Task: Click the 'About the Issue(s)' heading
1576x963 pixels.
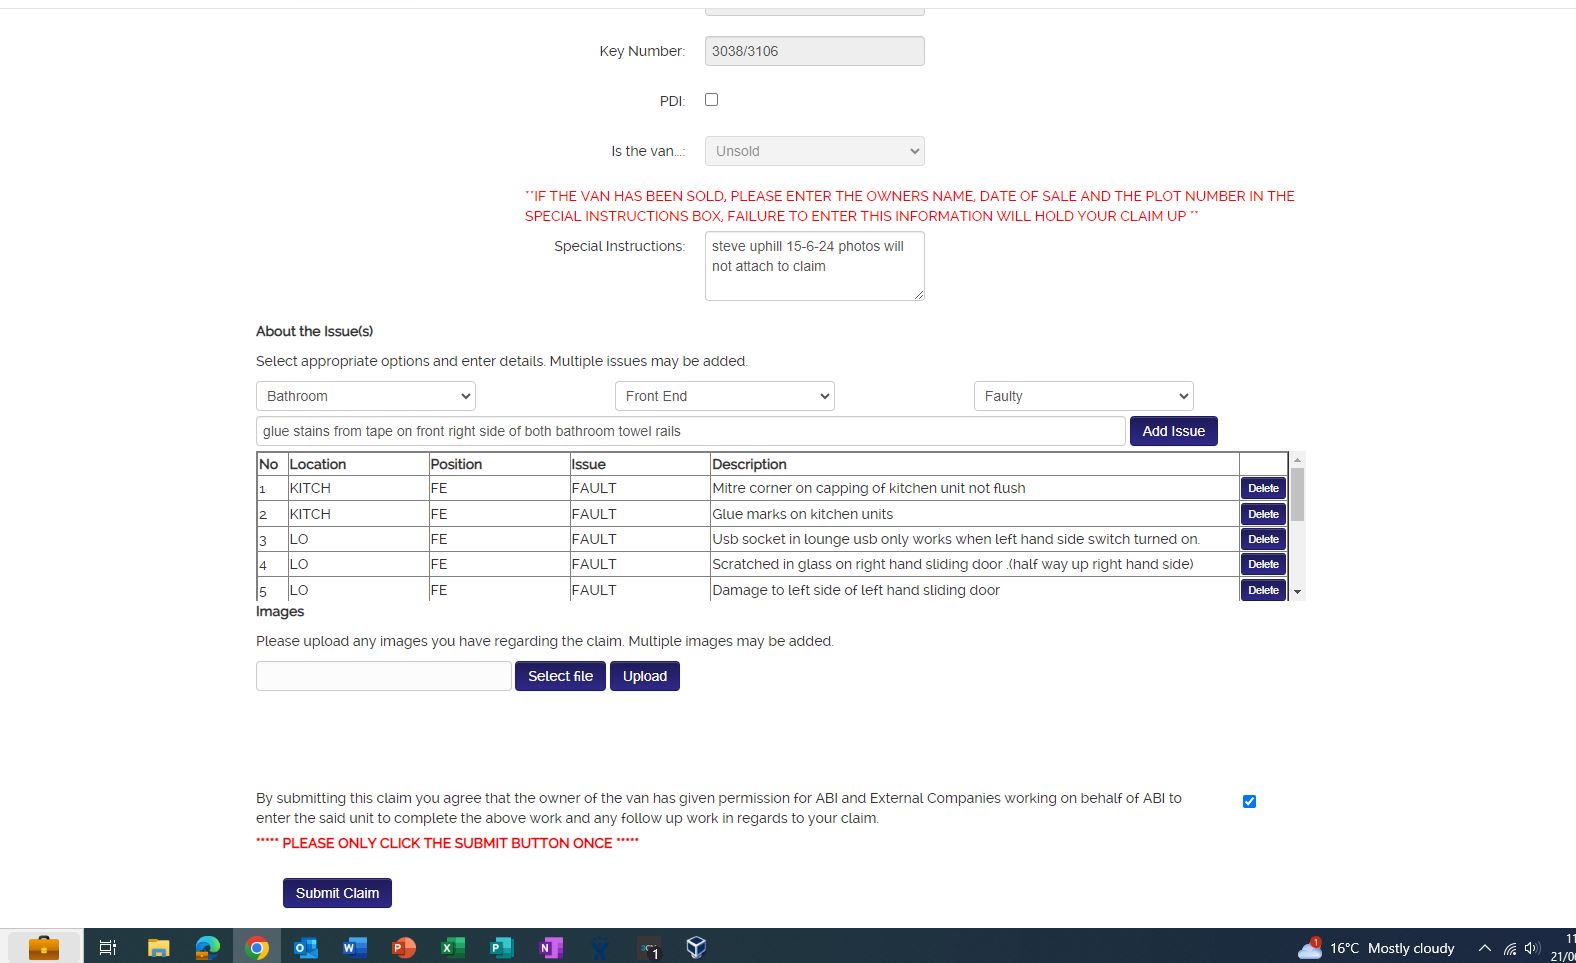Action: [x=314, y=331]
